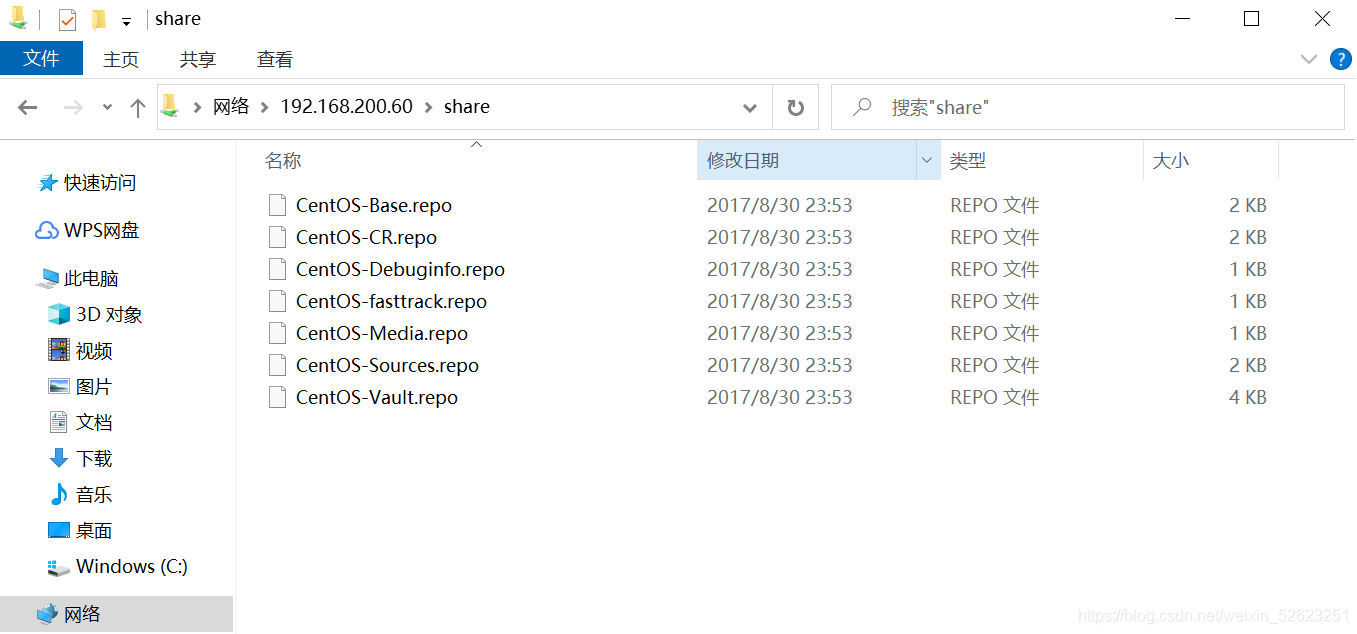Viewport: 1357px width, 634px height.
Task: Select the CentOS-fasttrack.repo file
Action: (391, 301)
